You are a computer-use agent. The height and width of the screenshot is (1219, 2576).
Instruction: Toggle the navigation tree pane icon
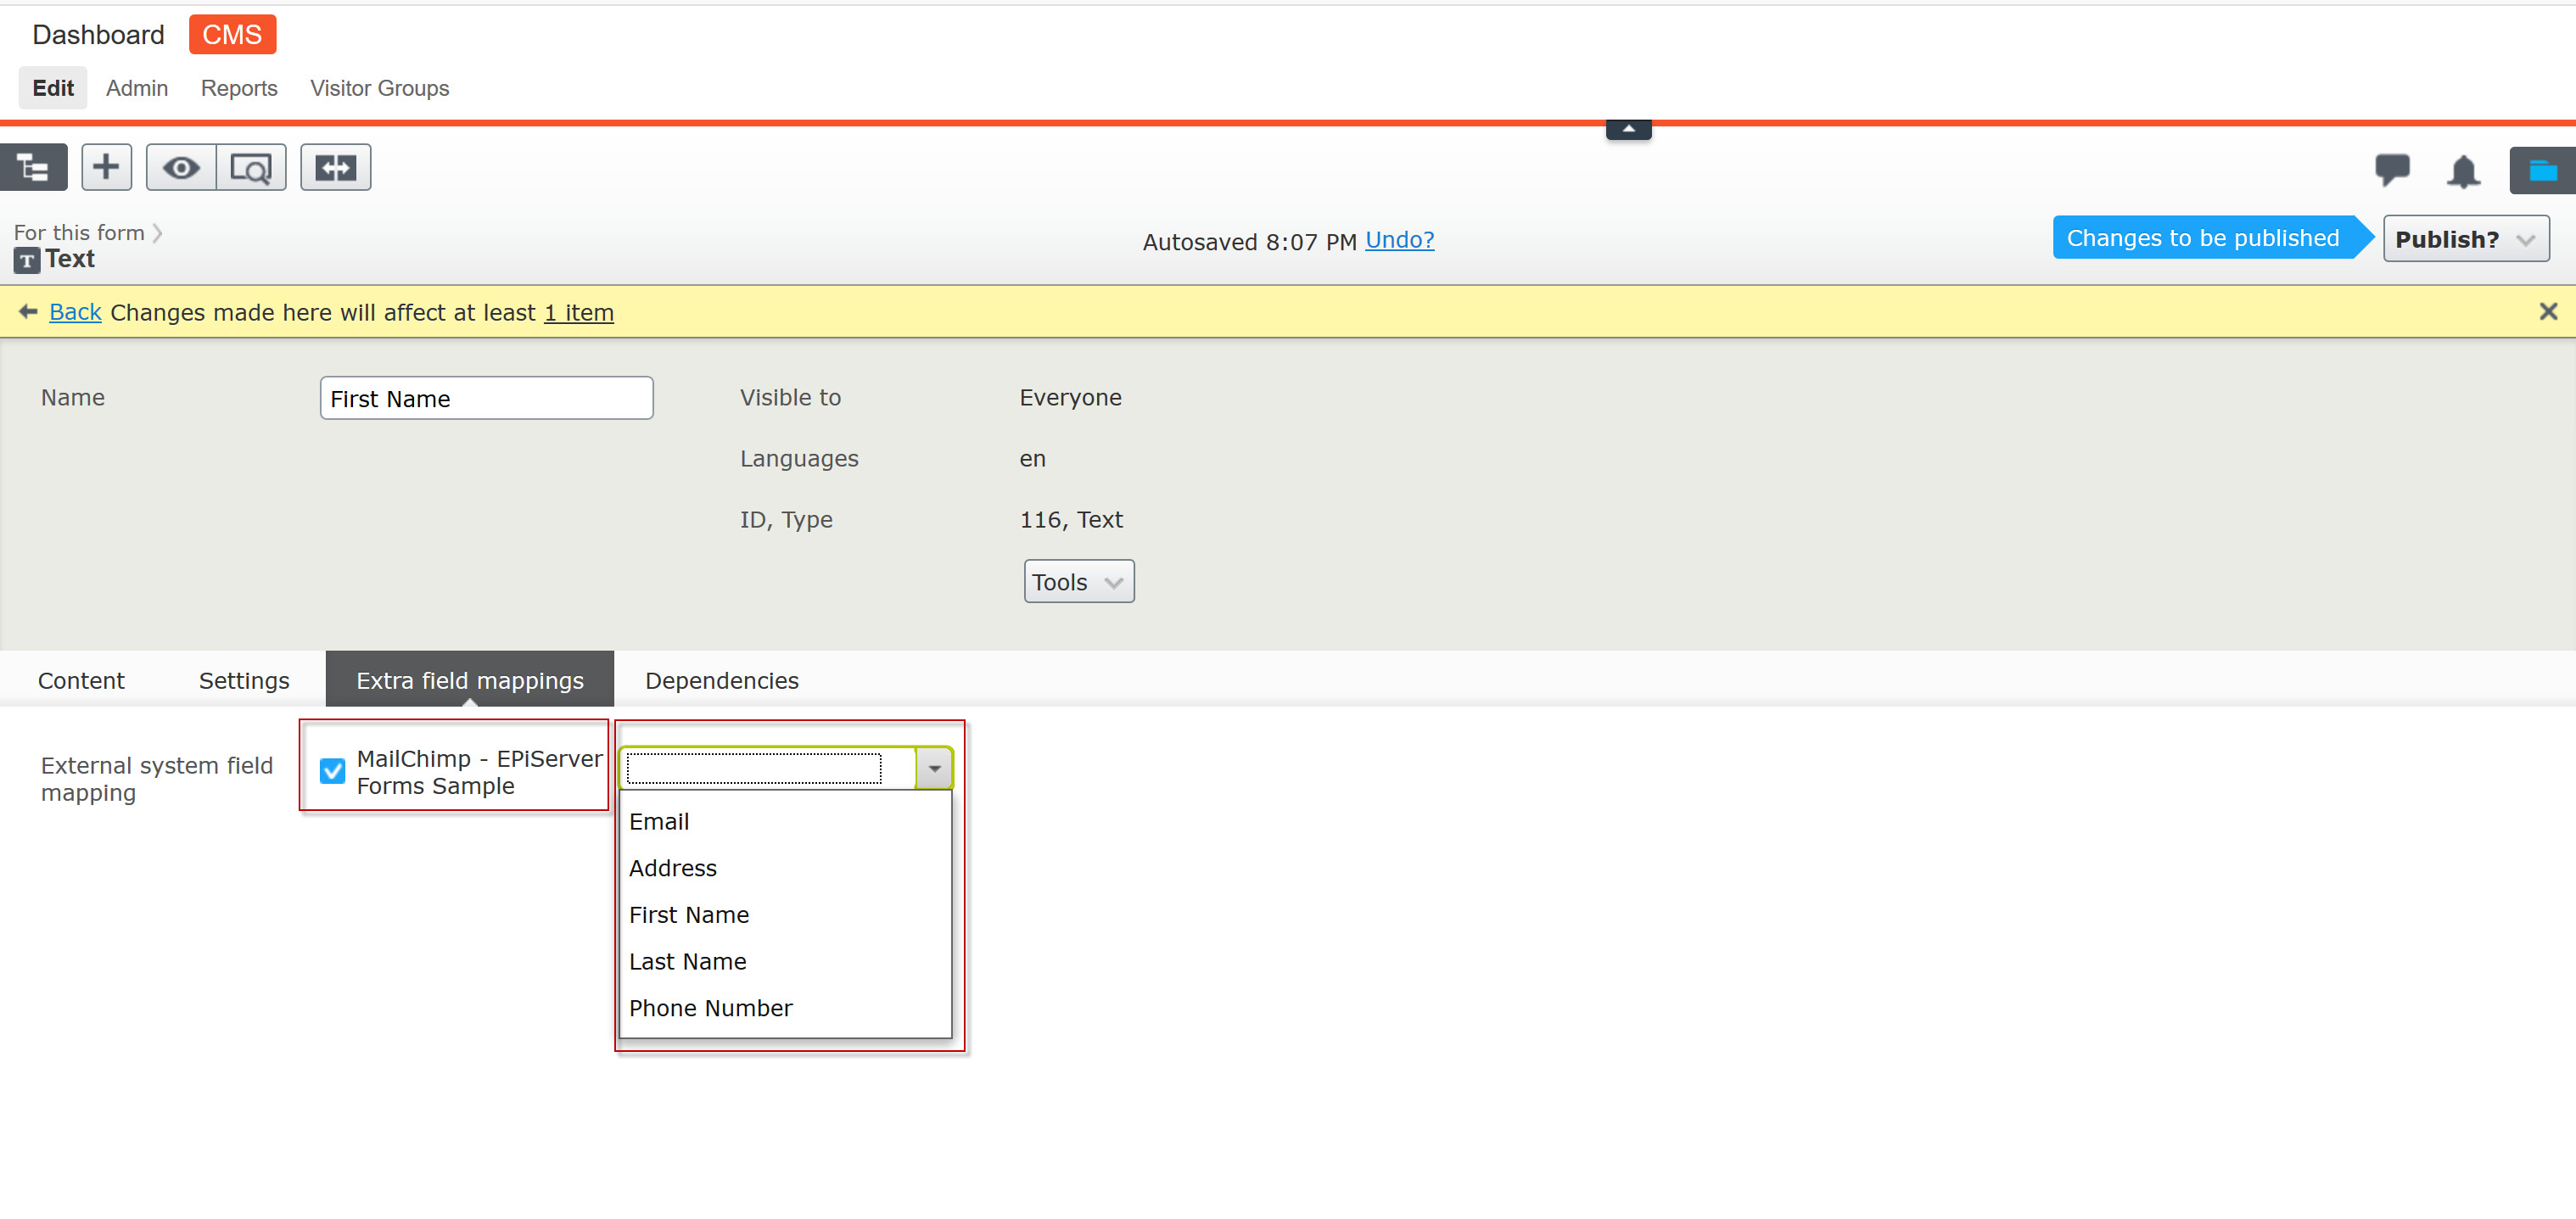pyautogui.click(x=33, y=167)
